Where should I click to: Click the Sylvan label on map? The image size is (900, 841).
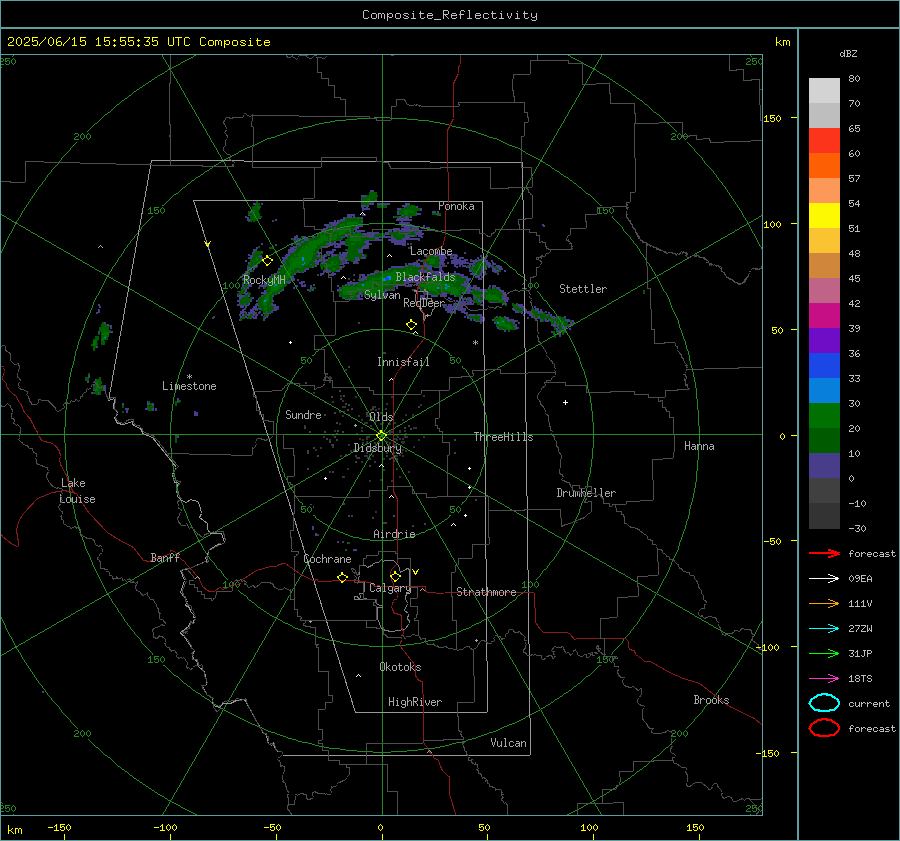point(382,296)
